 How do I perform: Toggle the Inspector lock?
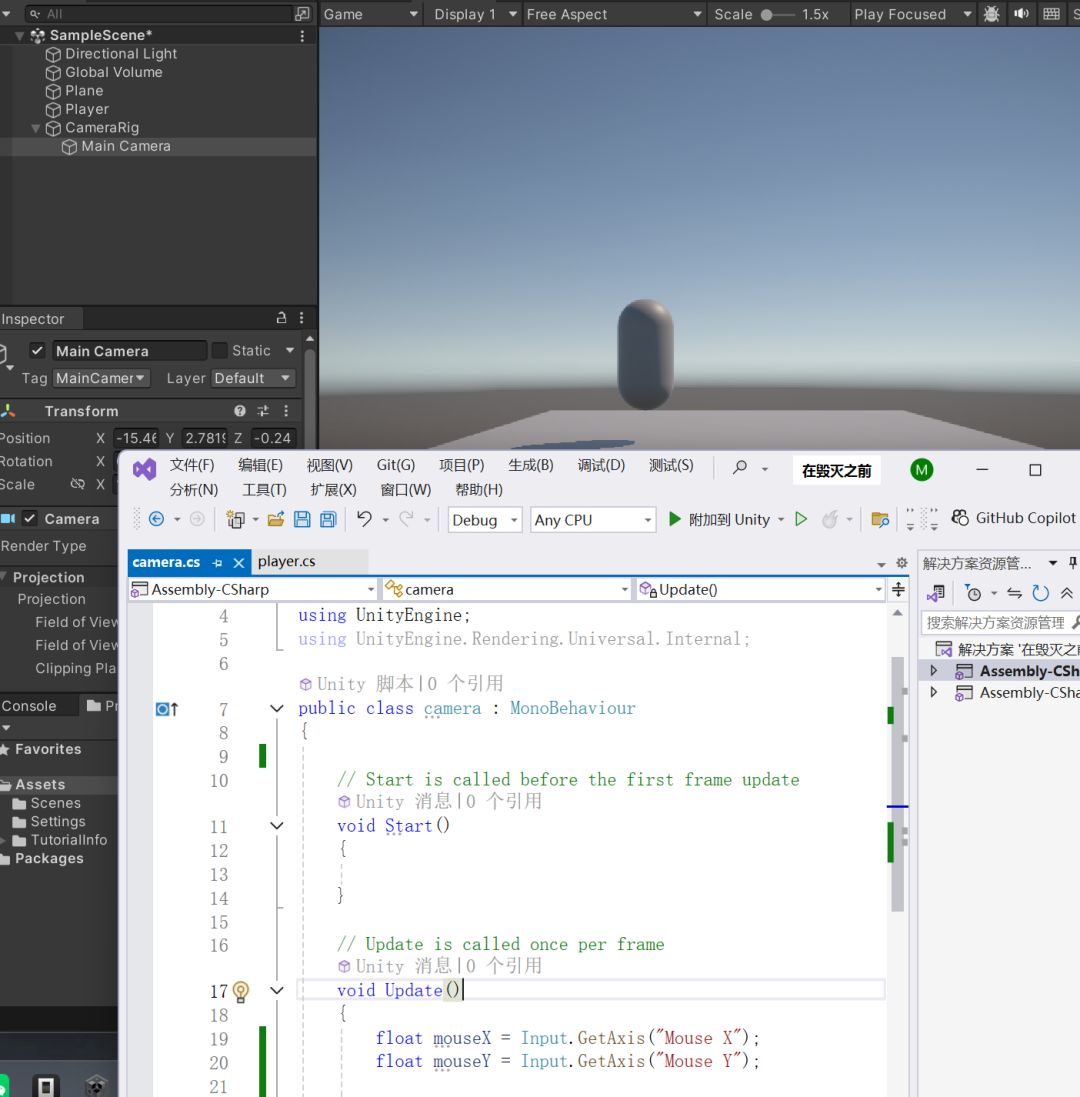(x=281, y=318)
